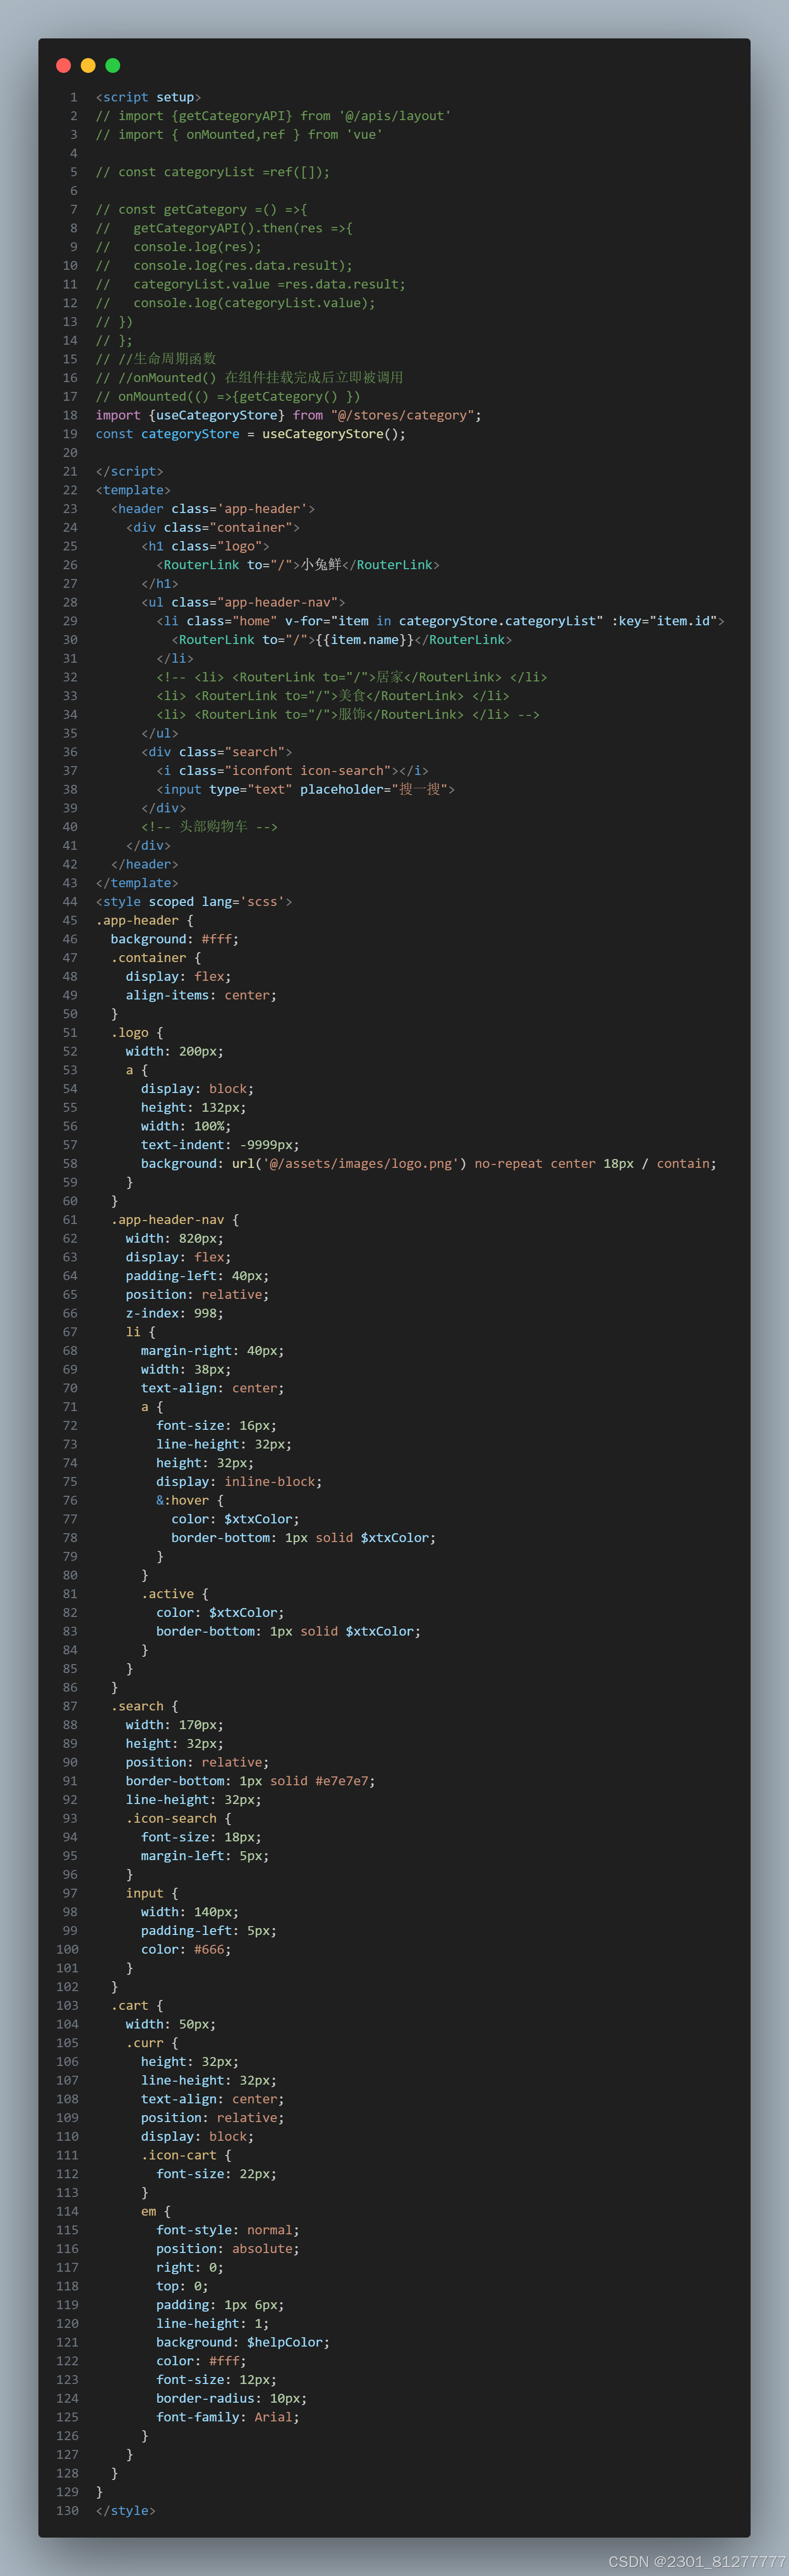
Task: Click the '<div class="search">' tag
Action: tap(216, 752)
